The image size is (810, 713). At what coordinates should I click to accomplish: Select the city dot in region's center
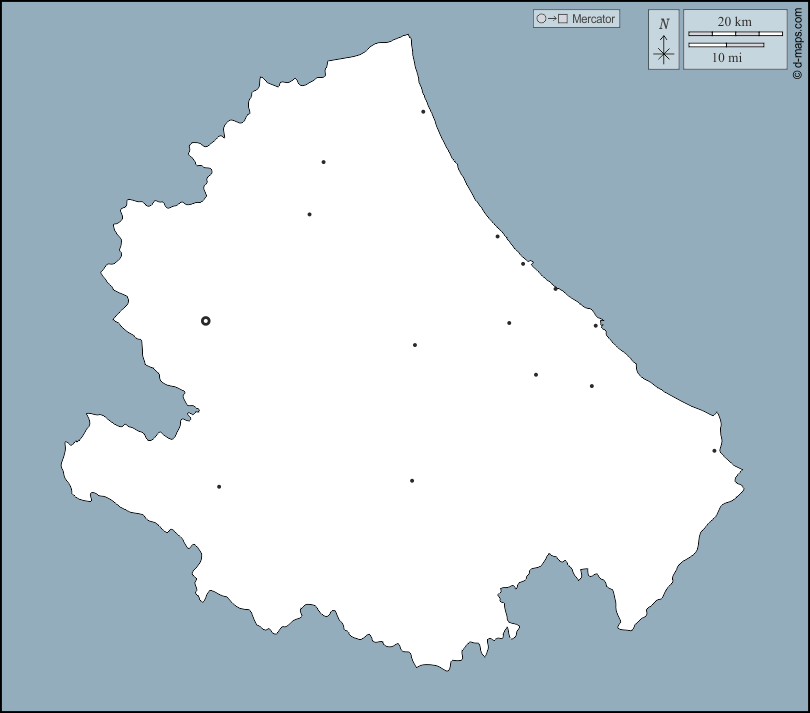[x=415, y=345]
